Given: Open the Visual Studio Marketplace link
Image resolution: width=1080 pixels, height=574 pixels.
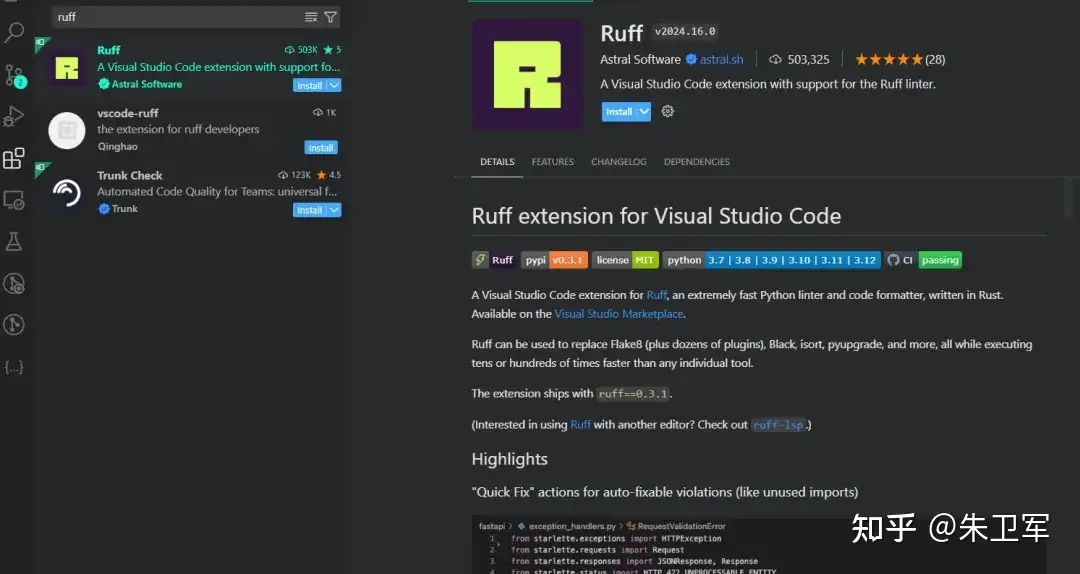Looking at the screenshot, I should (619, 314).
